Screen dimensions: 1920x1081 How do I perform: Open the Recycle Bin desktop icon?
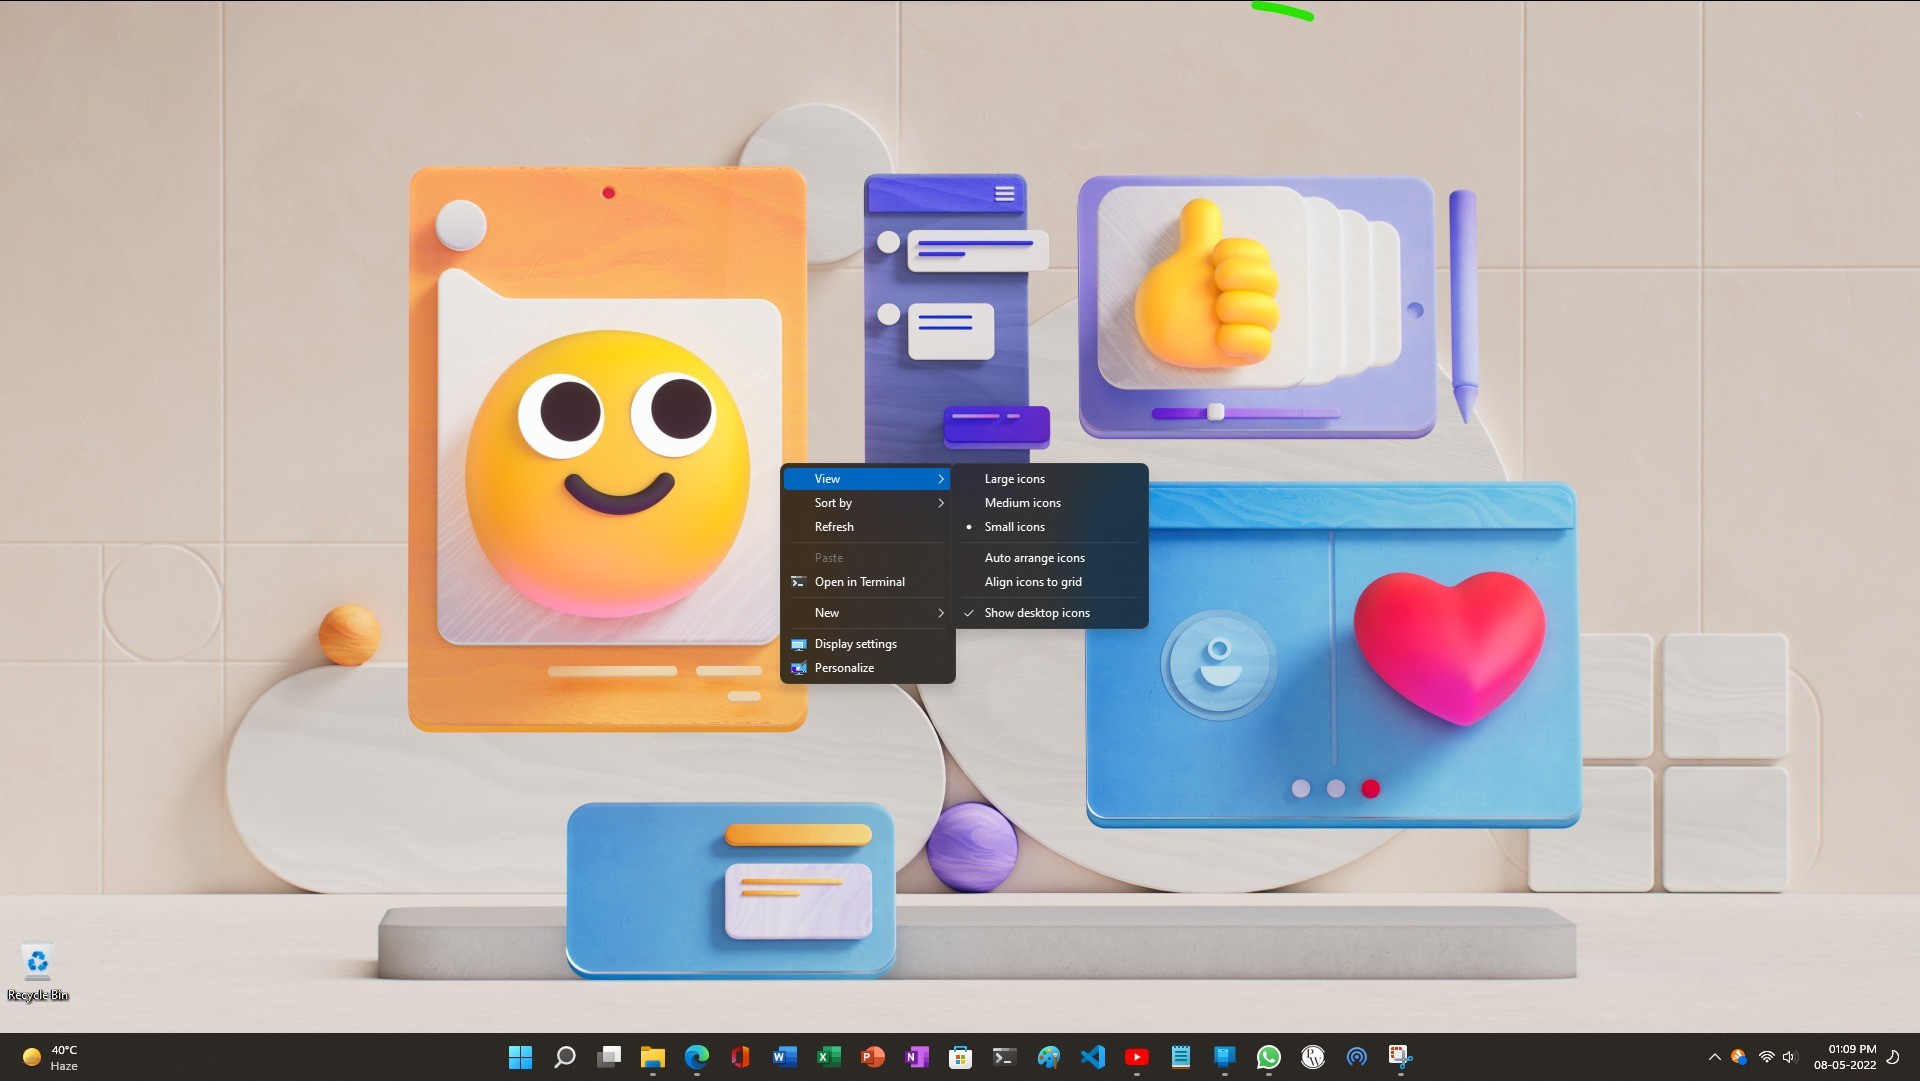[37, 972]
